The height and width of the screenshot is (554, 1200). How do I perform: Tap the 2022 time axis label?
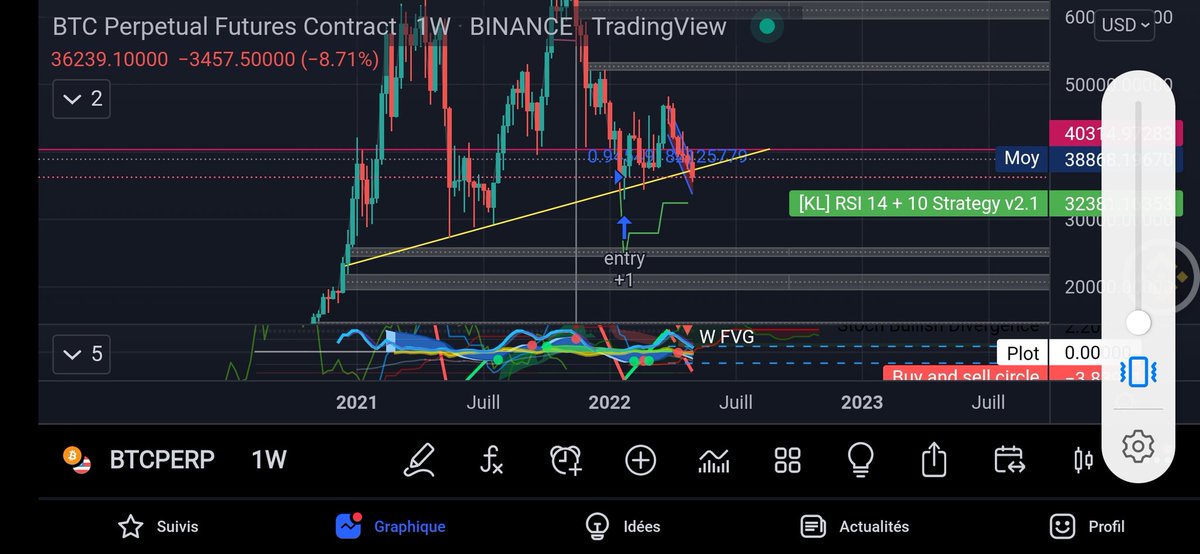(609, 402)
